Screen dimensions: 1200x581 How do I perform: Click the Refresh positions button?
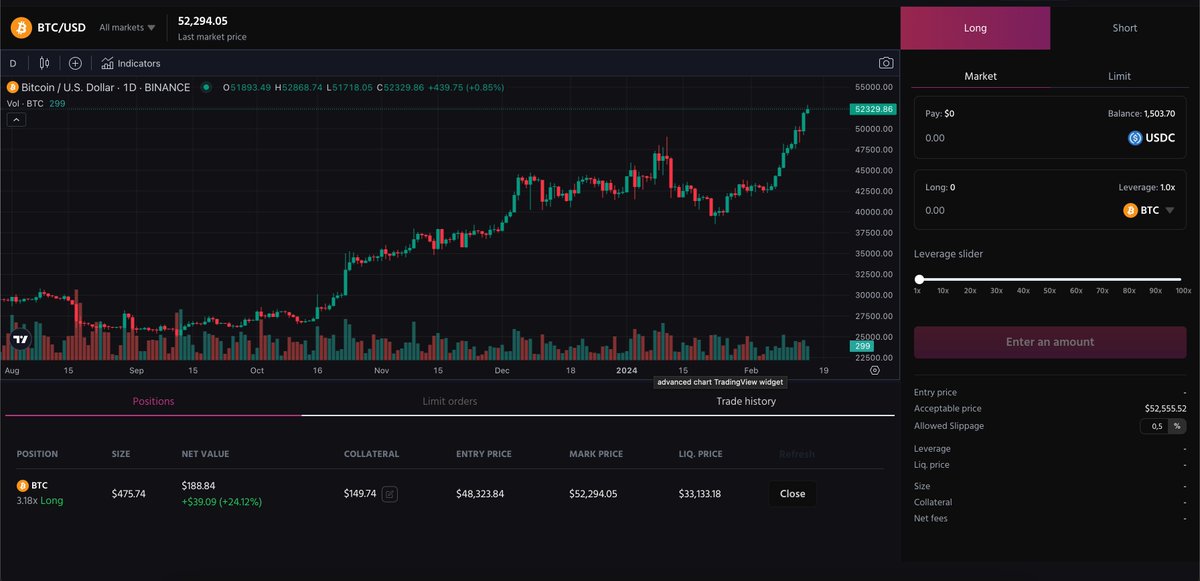797,454
